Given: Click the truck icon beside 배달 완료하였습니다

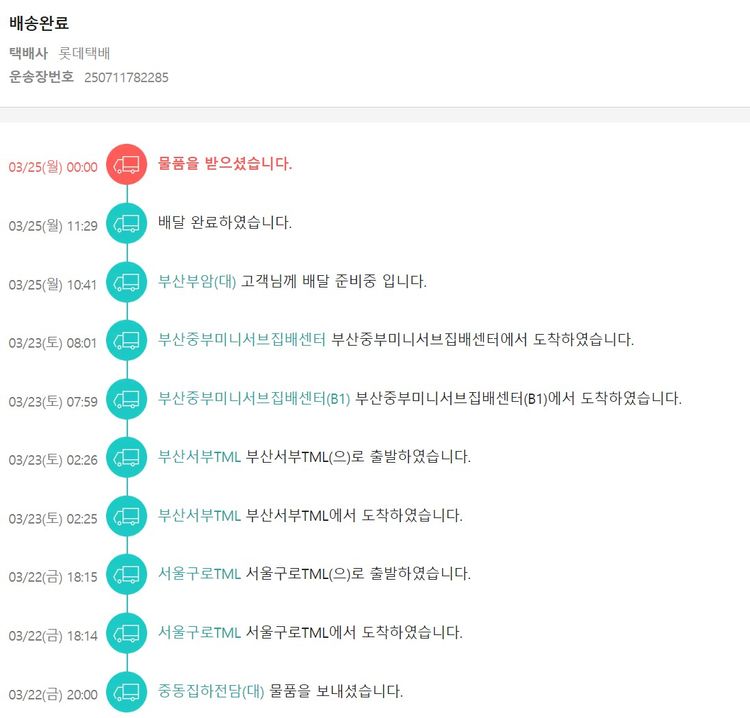Looking at the screenshot, I should [127, 224].
